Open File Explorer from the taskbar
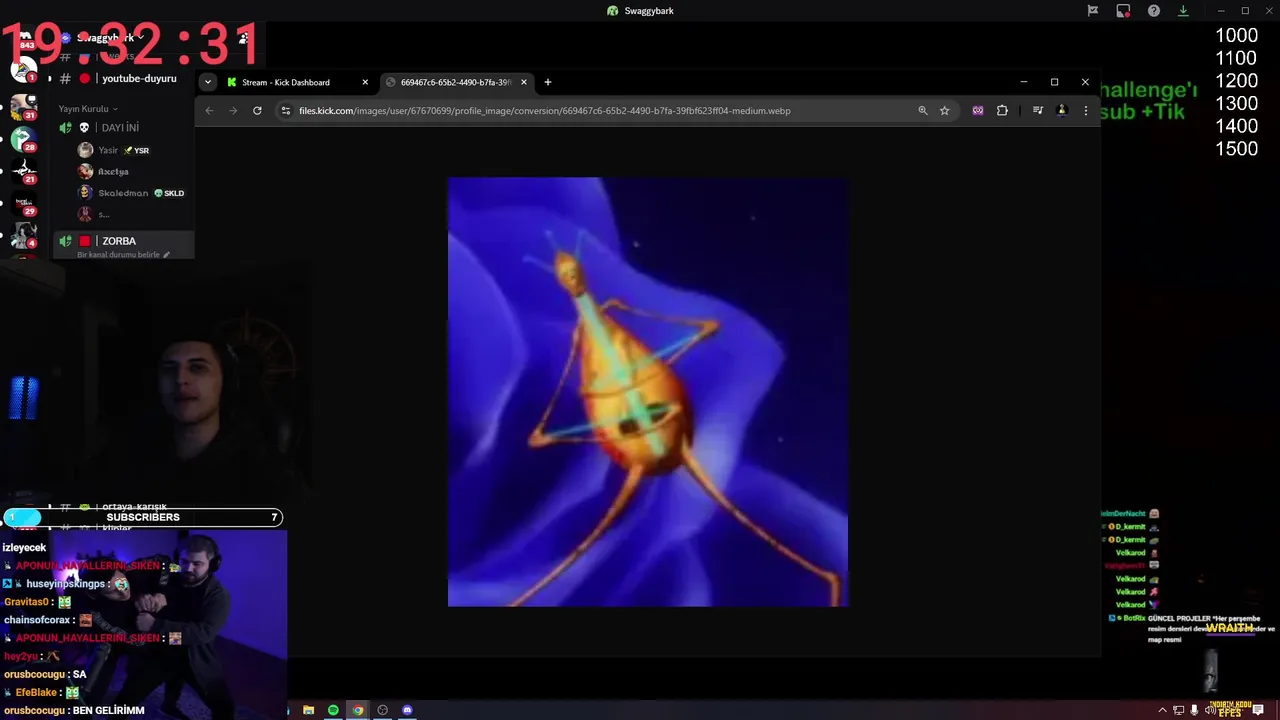The height and width of the screenshot is (720, 1280). [x=308, y=710]
